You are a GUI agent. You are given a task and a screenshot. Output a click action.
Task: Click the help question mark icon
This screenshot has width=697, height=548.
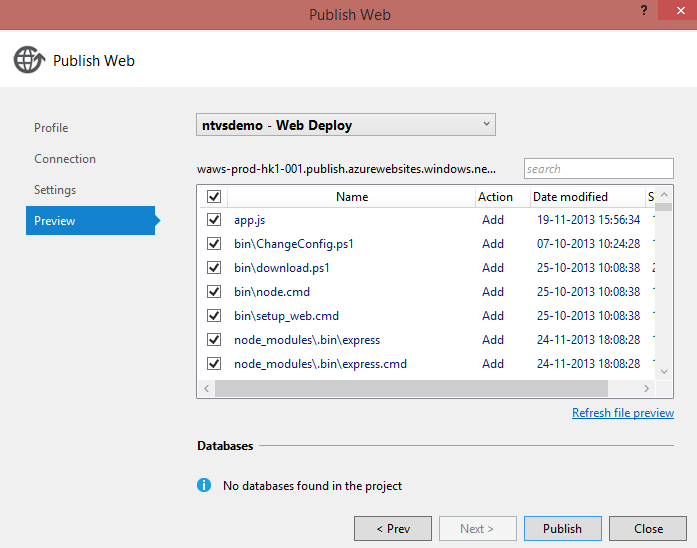(644, 10)
